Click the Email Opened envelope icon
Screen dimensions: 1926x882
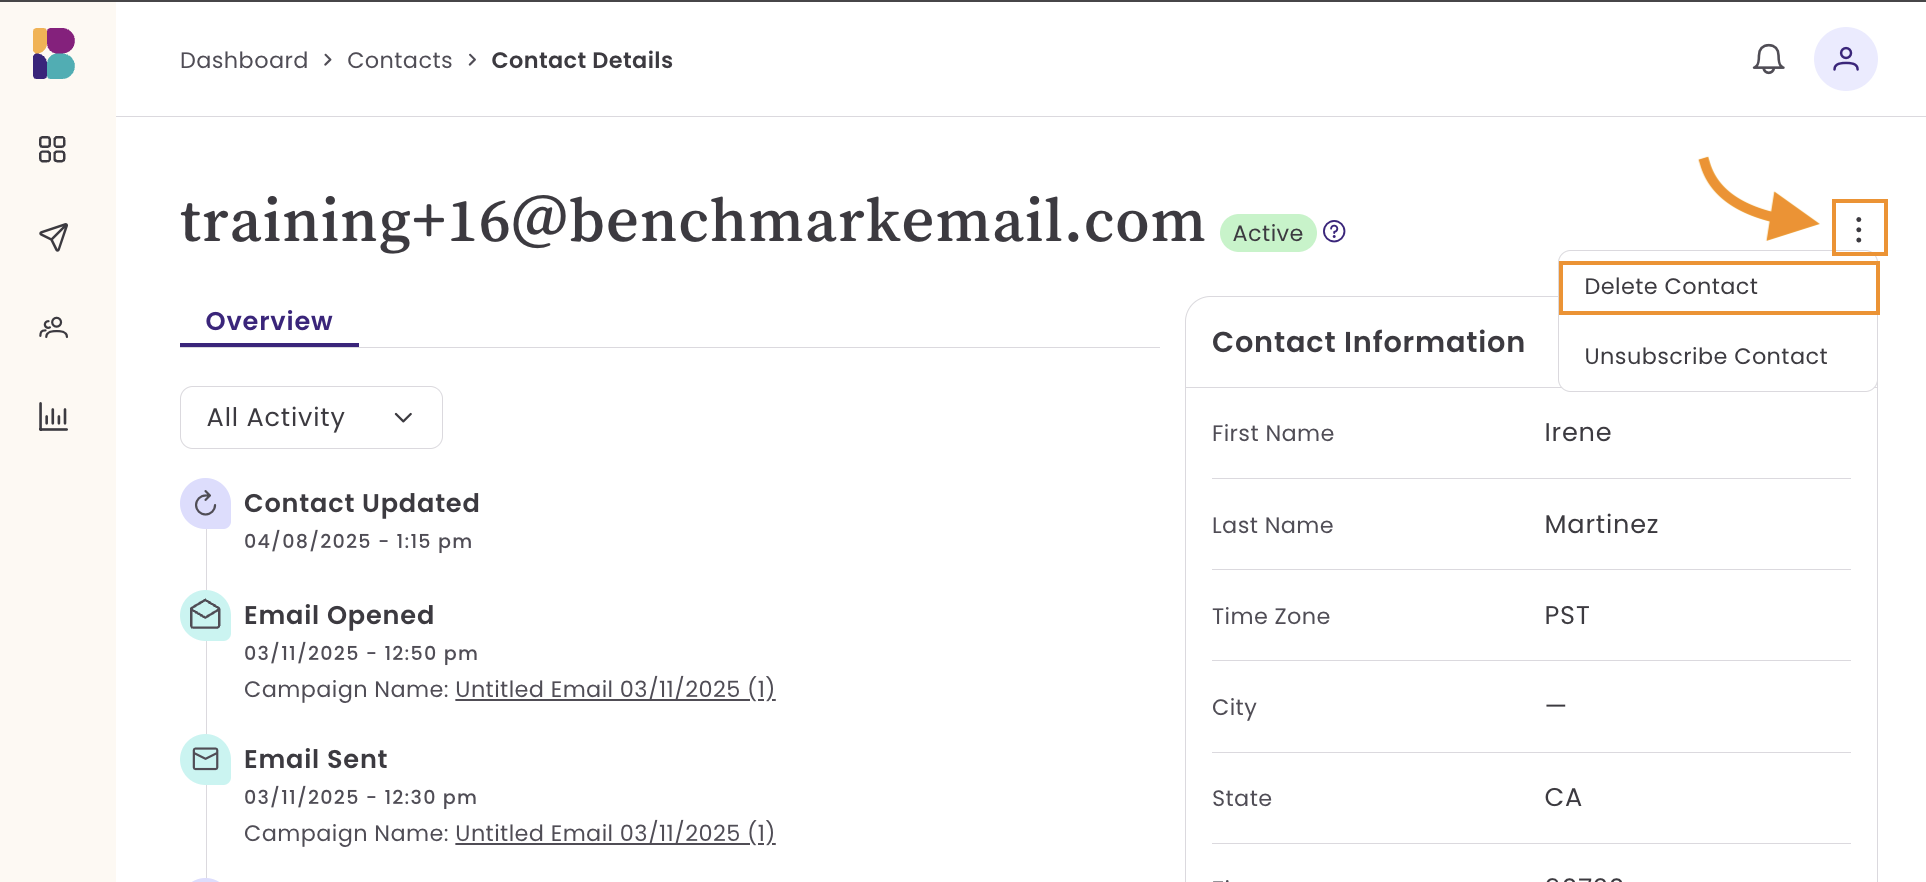[x=205, y=615]
